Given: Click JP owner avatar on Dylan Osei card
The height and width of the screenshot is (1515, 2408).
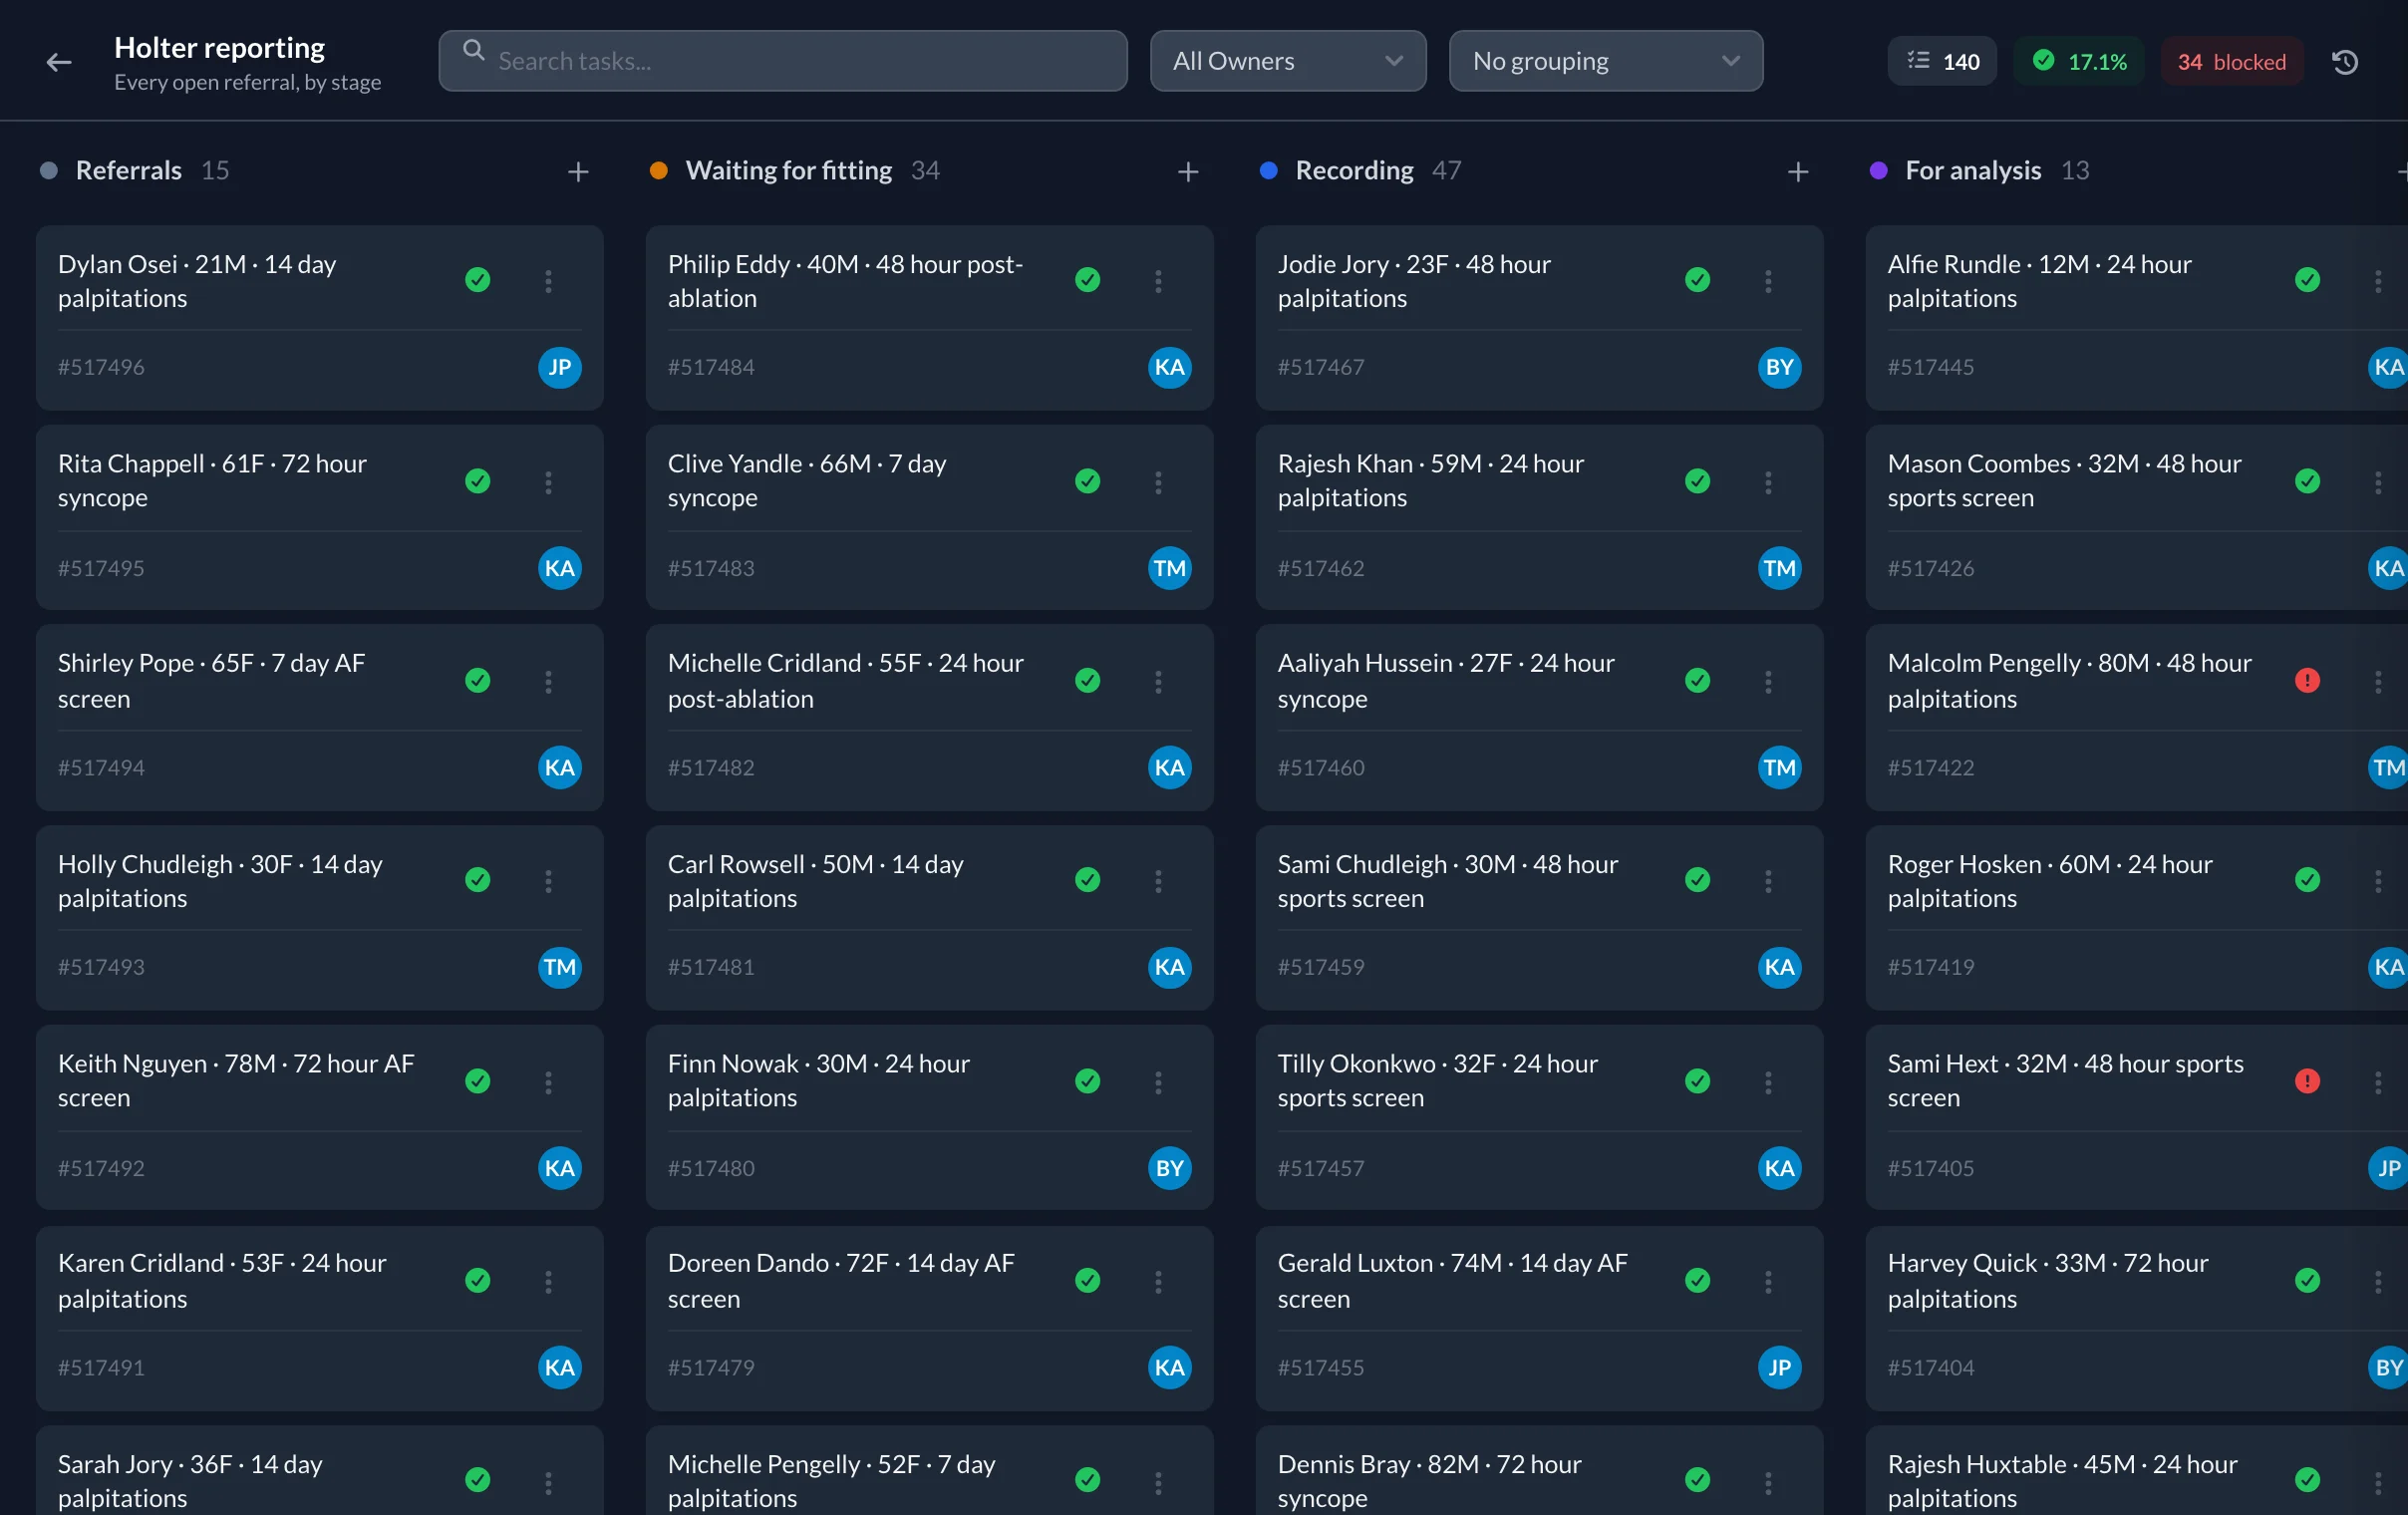Looking at the screenshot, I should click(560, 367).
